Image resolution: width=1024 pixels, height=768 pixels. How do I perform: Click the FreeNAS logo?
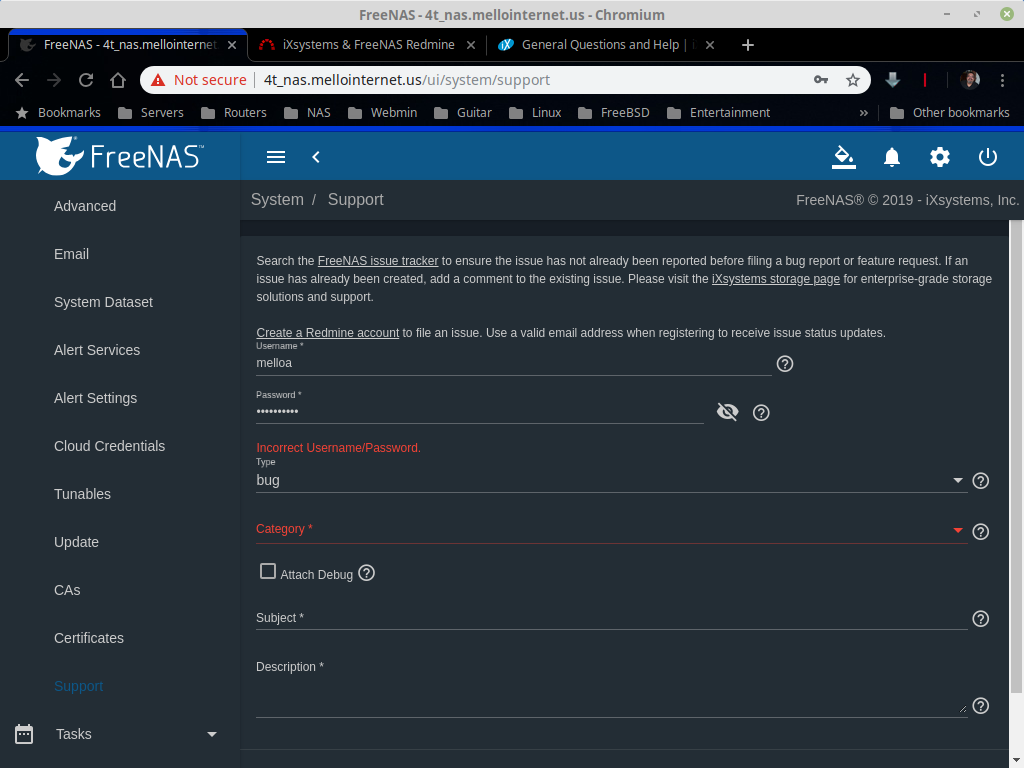pyautogui.click(x=120, y=156)
